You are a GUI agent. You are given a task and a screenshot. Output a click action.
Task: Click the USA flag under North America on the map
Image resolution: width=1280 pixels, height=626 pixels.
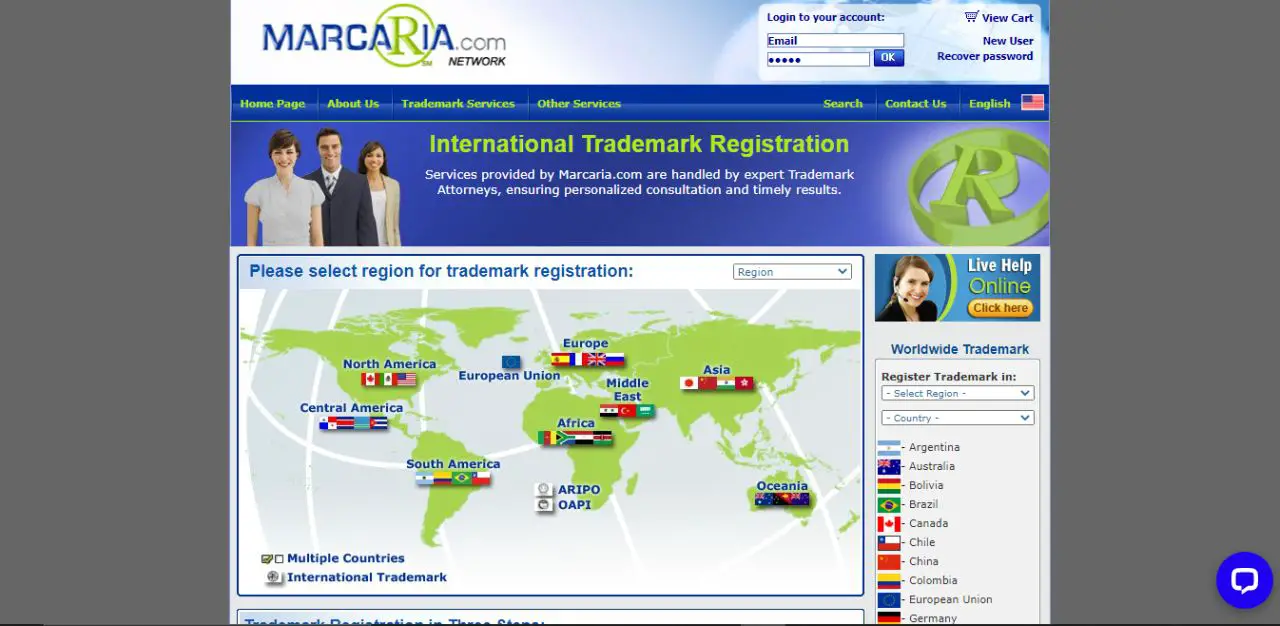(406, 379)
